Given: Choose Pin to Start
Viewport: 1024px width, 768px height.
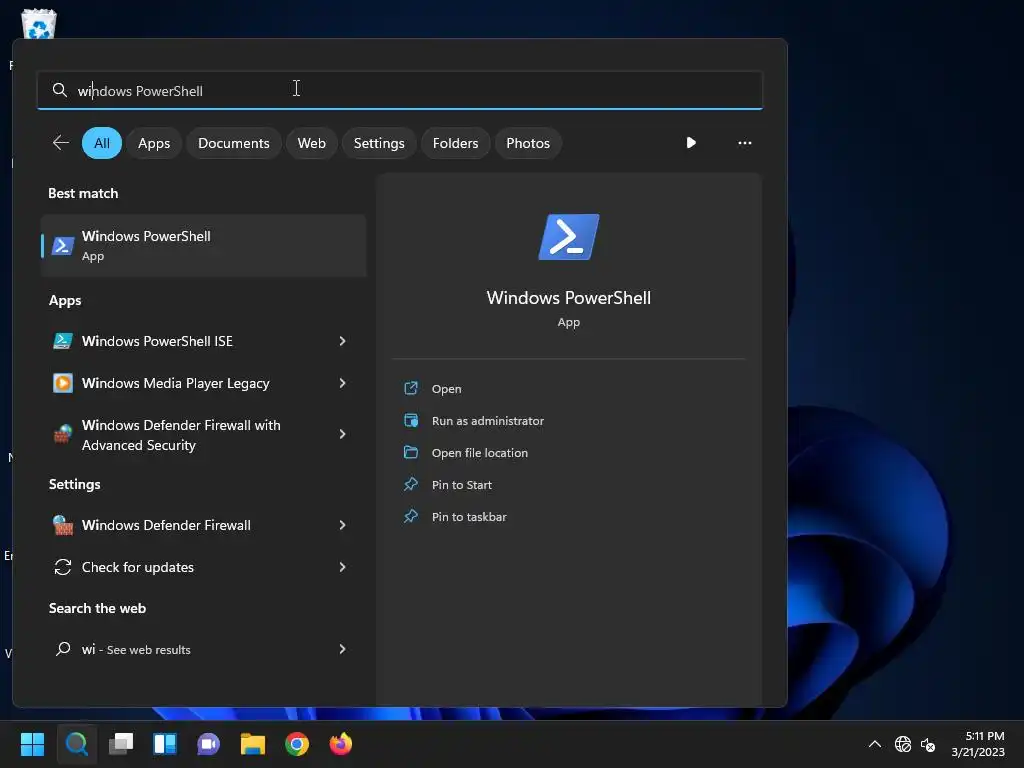Looking at the screenshot, I should pyautogui.click(x=461, y=485).
